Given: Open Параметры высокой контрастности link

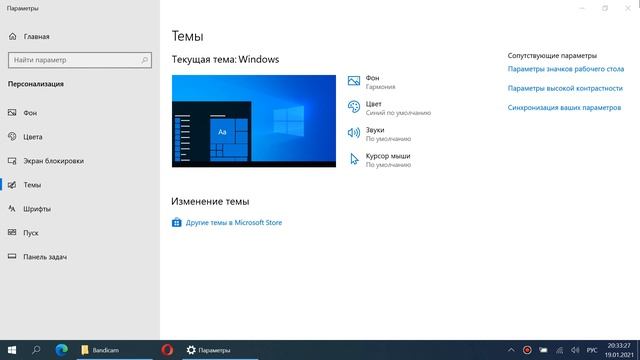Looking at the screenshot, I should click(x=565, y=88).
